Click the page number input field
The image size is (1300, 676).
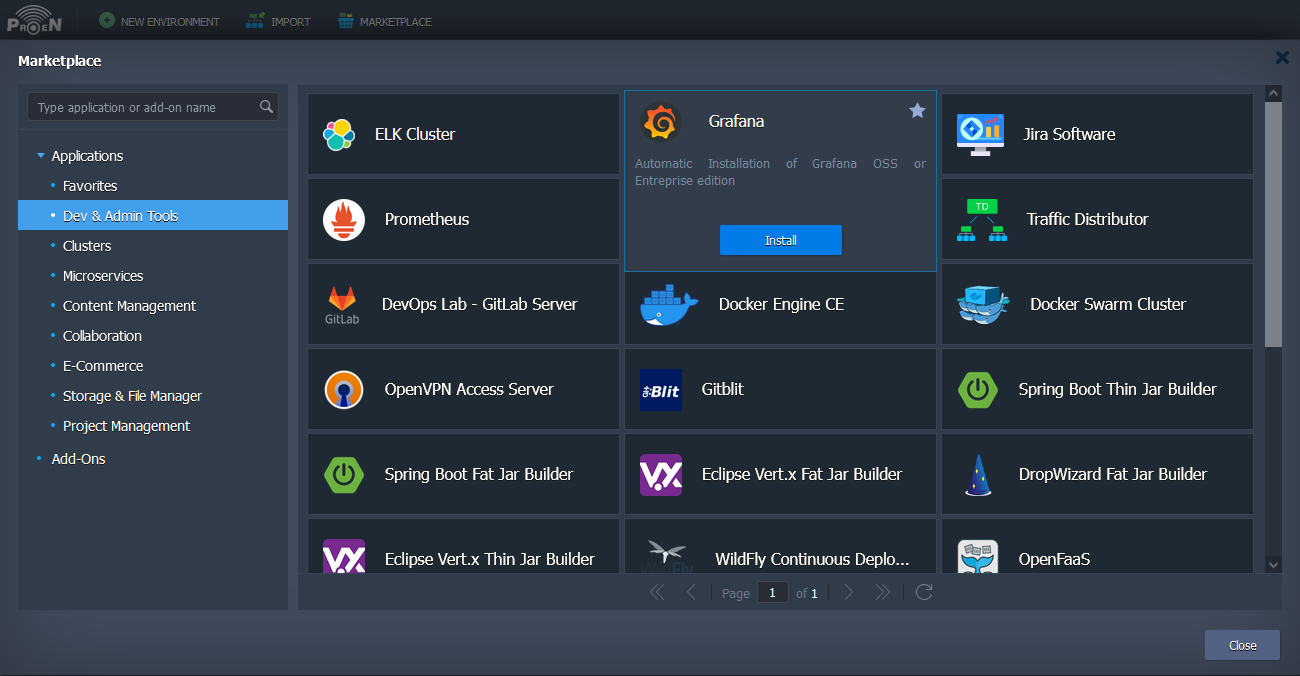pyautogui.click(x=772, y=592)
